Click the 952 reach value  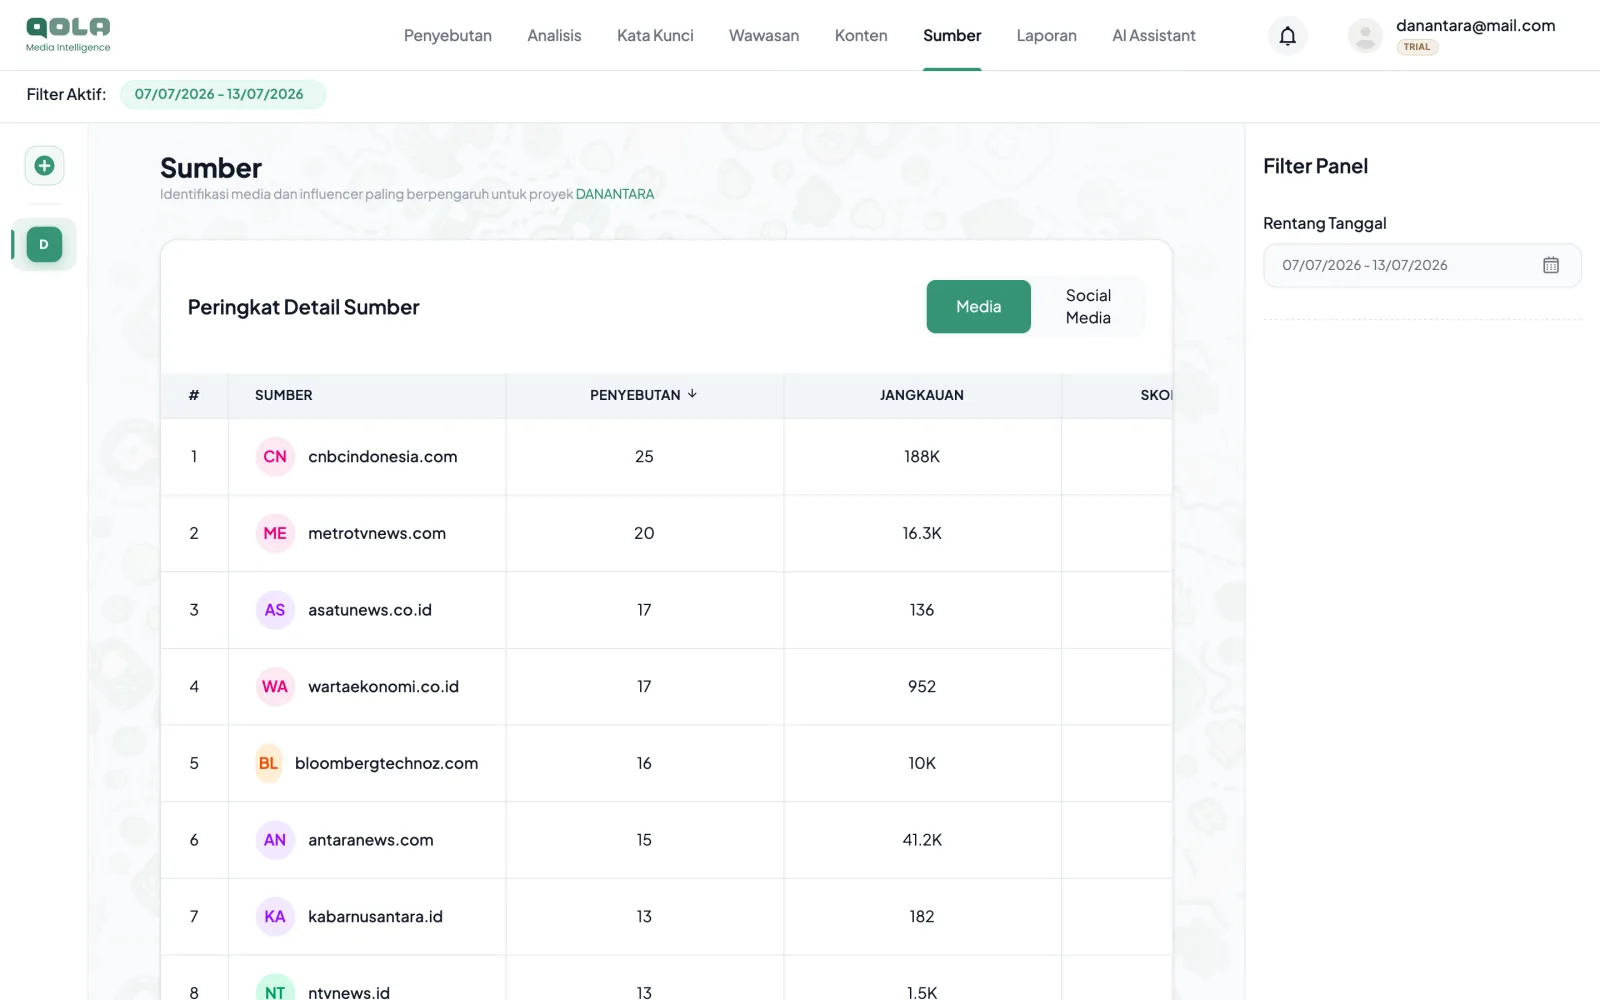pos(922,687)
